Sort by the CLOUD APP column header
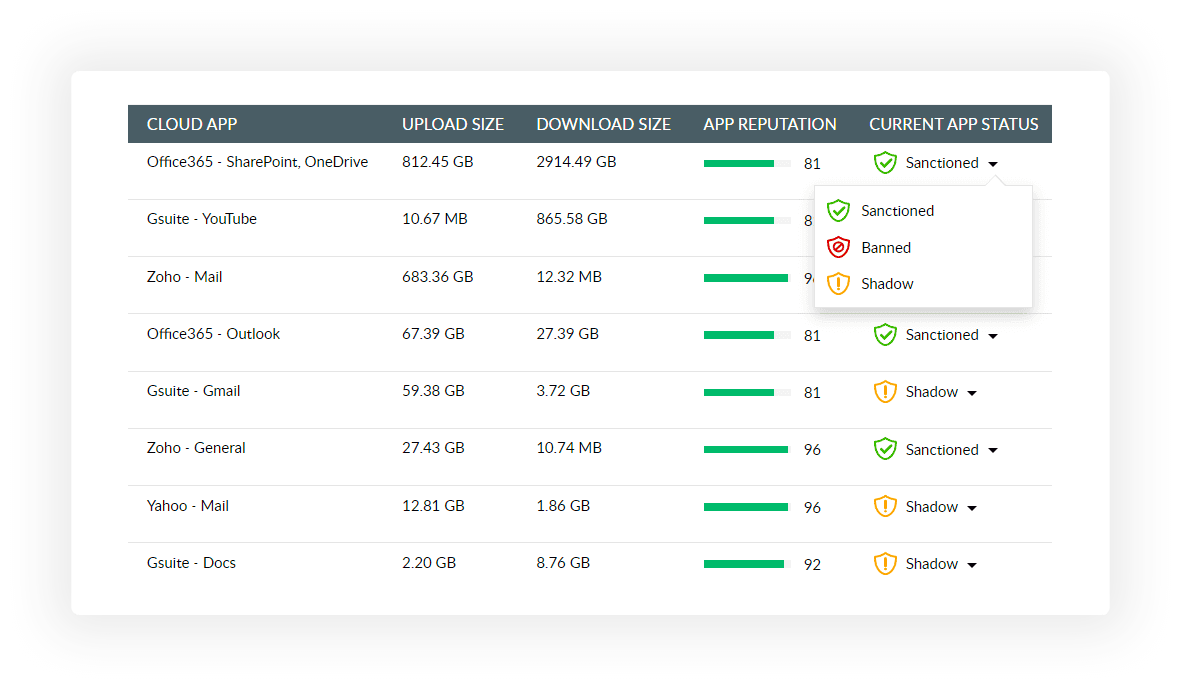This screenshot has height=687, width=1182. (191, 124)
